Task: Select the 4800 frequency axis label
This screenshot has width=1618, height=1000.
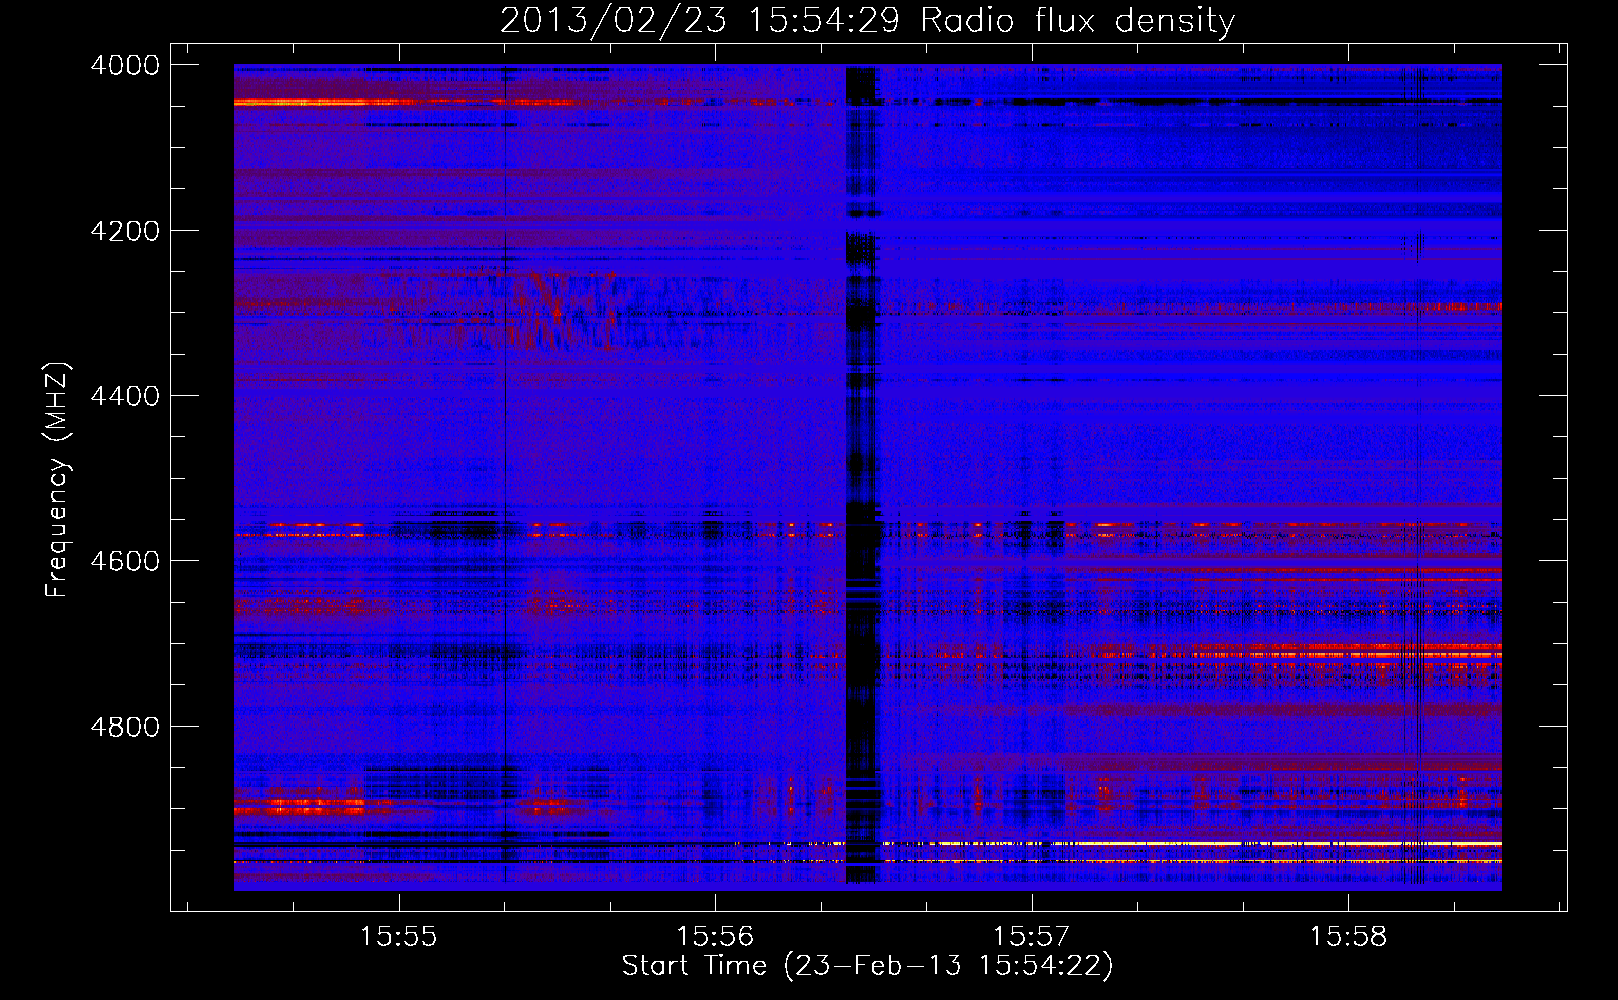Action: tap(125, 727)
